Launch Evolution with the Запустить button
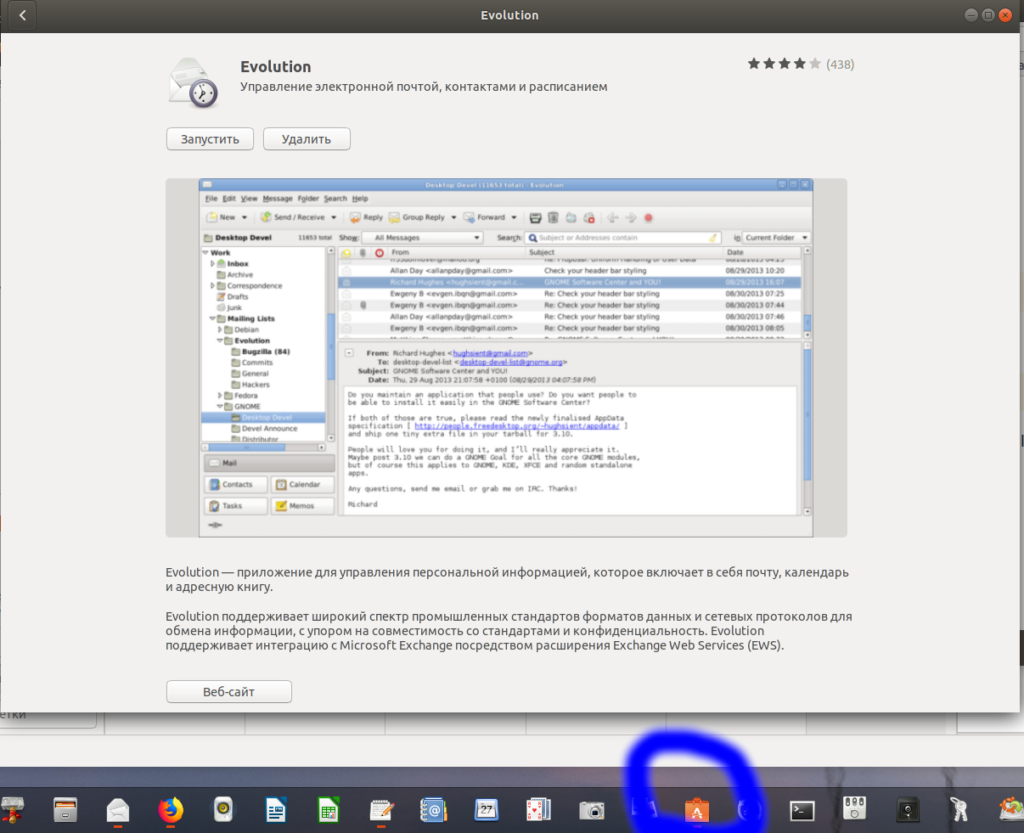Viewport: 1024px width, 833px height. point(210,139)
